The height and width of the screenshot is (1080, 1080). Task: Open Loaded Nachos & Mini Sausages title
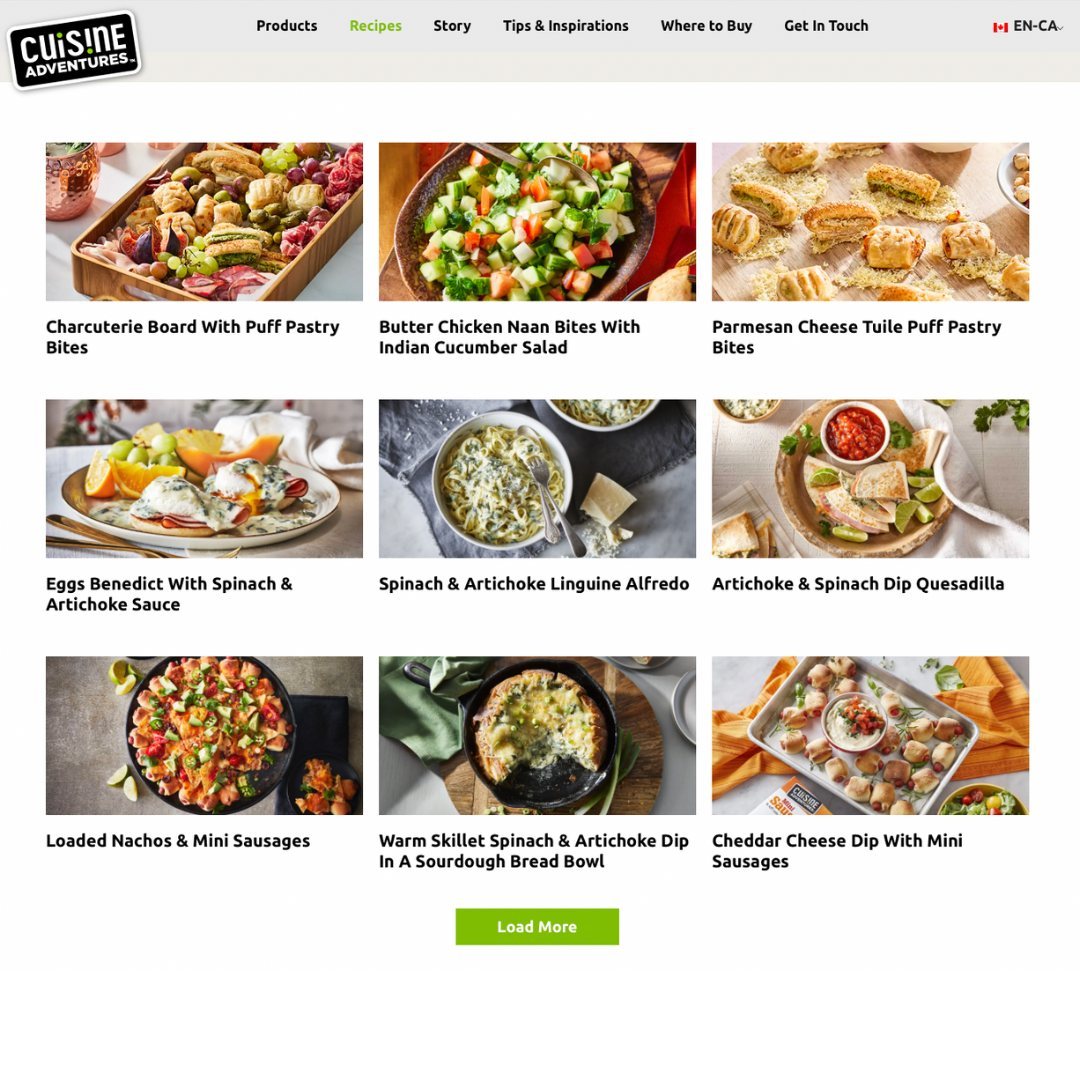(178, 841)
